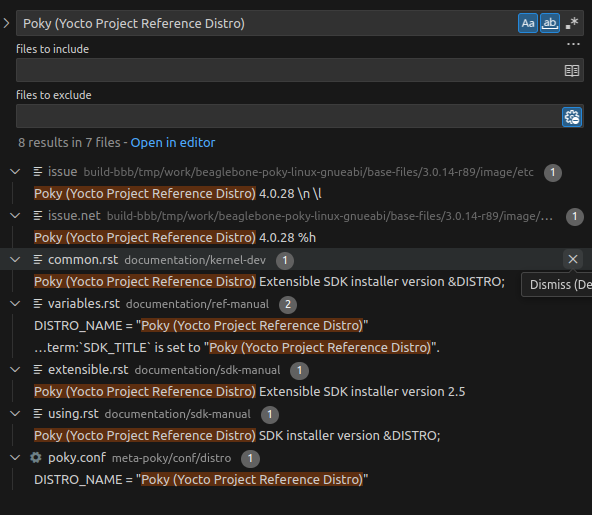Click the issue.net file icon
Image resolution: width=592 pixels, height=515 pixels.
(x=38, y=216)
